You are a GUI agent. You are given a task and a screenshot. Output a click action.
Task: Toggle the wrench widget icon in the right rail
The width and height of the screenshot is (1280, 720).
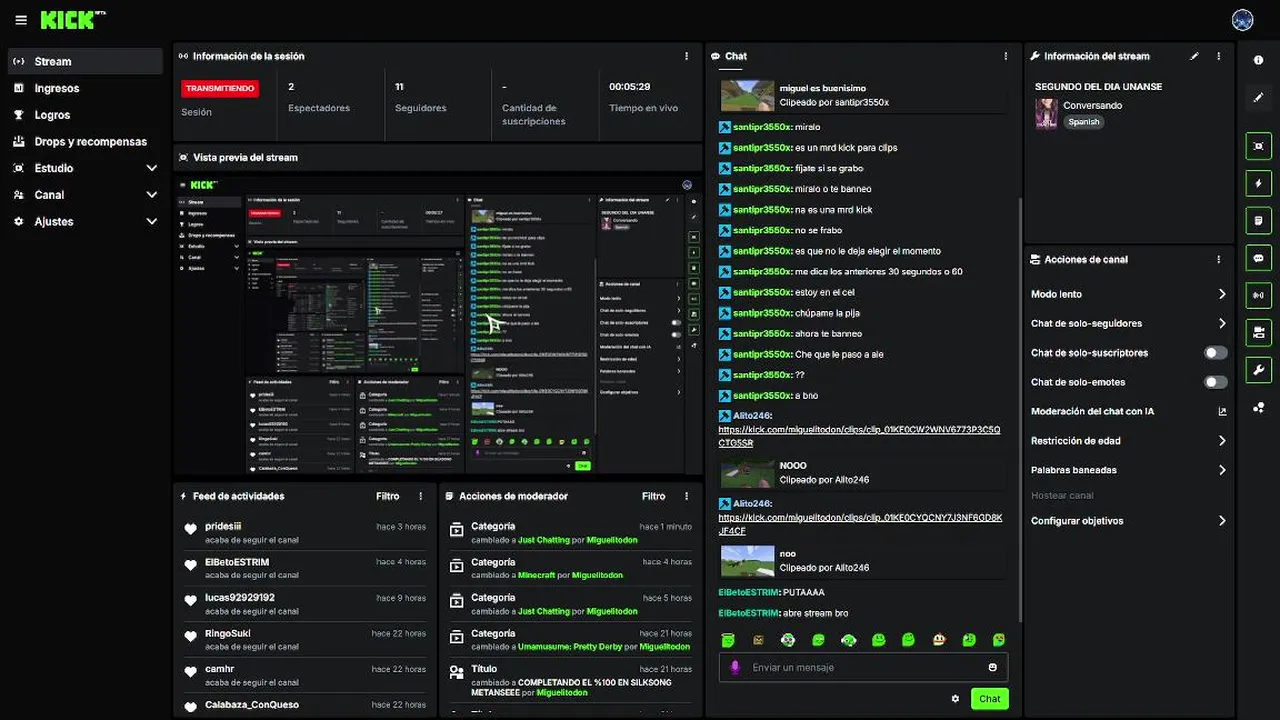coord(1258,370)
